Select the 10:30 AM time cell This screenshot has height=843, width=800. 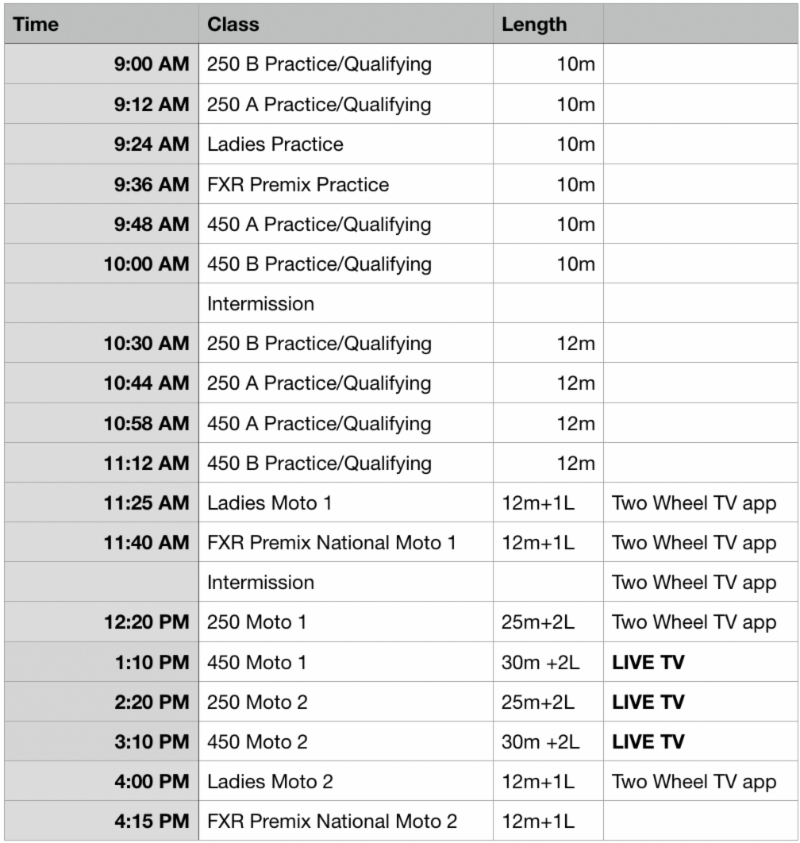tap(146, 343)
